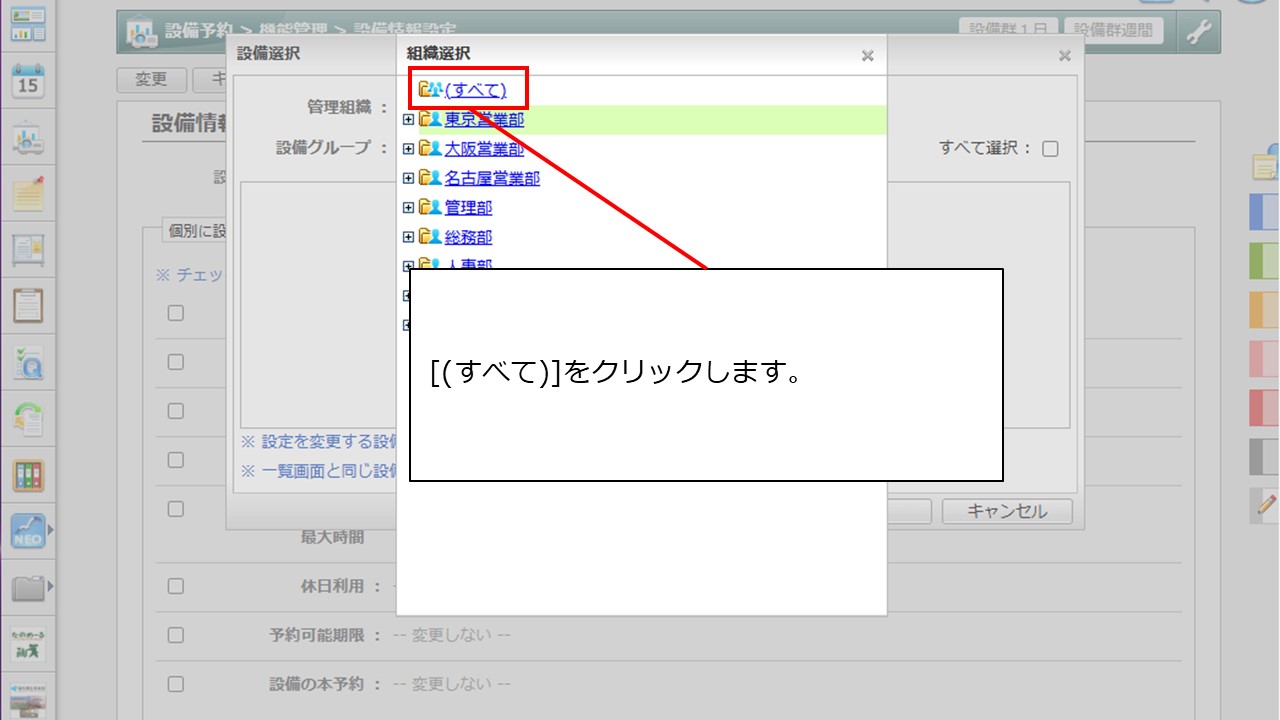
Task: Select 管理部 in the organization tree
Action: 468,208
